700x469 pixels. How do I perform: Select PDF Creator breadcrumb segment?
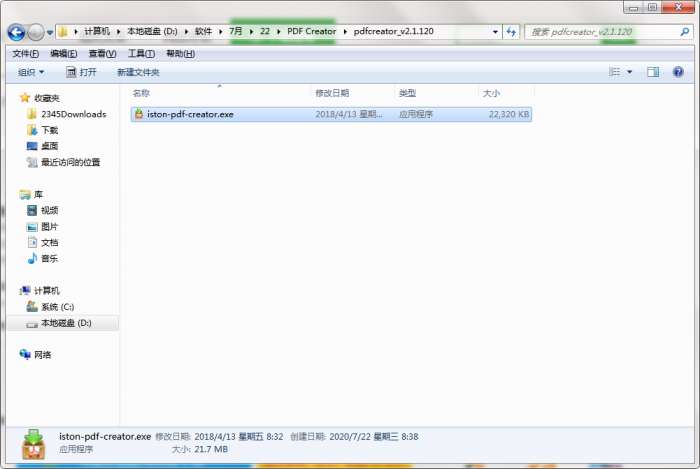pos(311,31)
